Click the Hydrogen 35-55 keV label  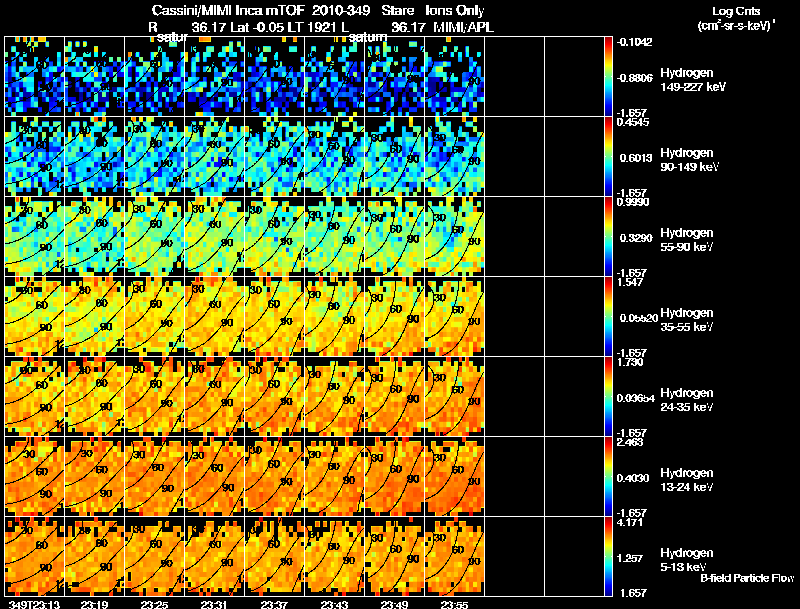687,320
